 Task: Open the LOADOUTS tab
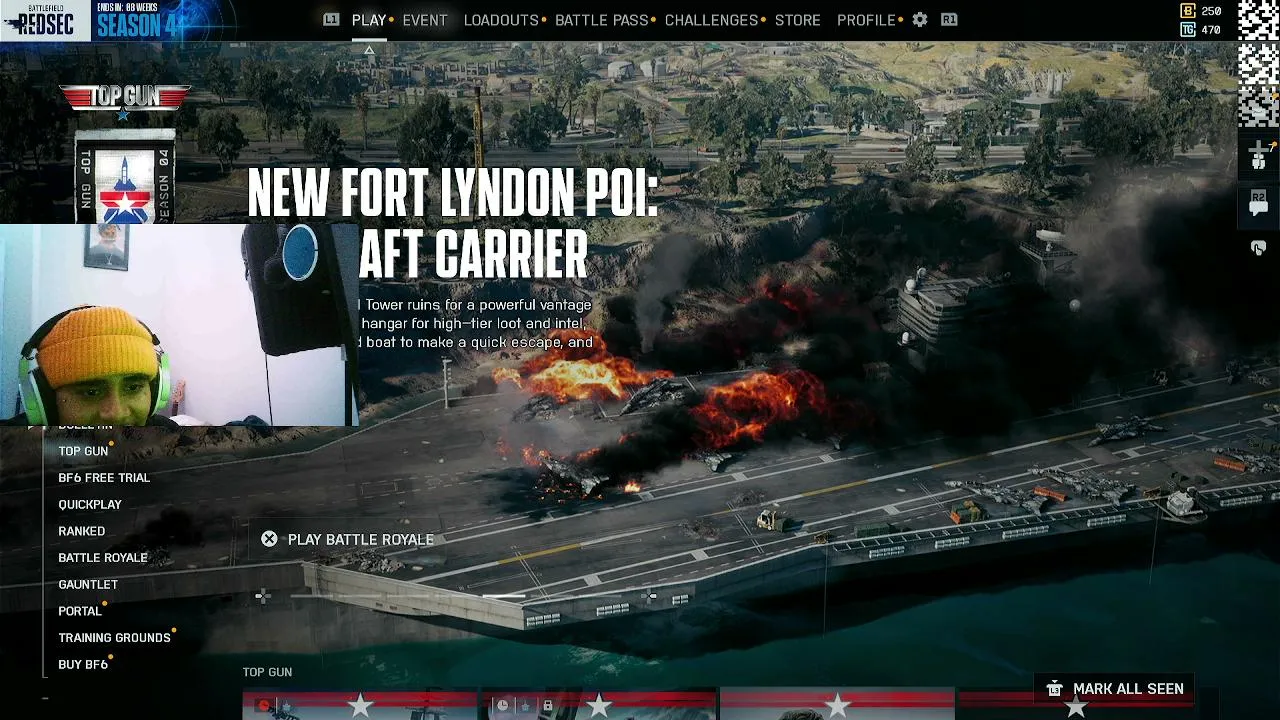pyautogui.click(x=501, y=20)
